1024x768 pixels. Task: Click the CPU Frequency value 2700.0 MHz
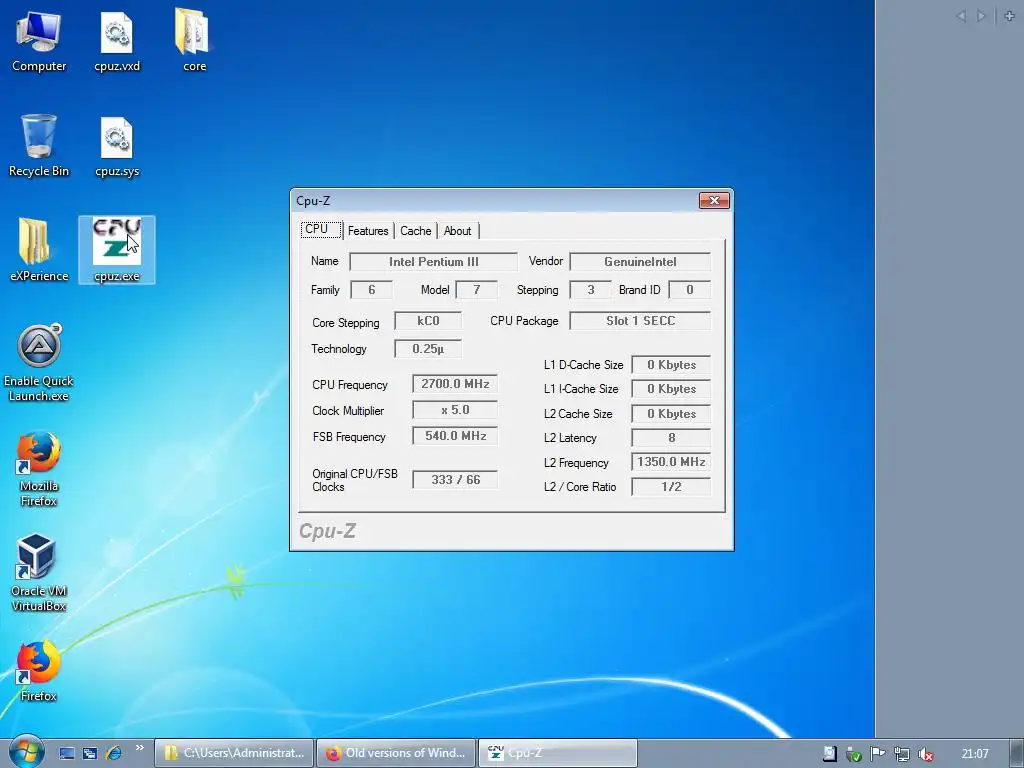(455, 384)
